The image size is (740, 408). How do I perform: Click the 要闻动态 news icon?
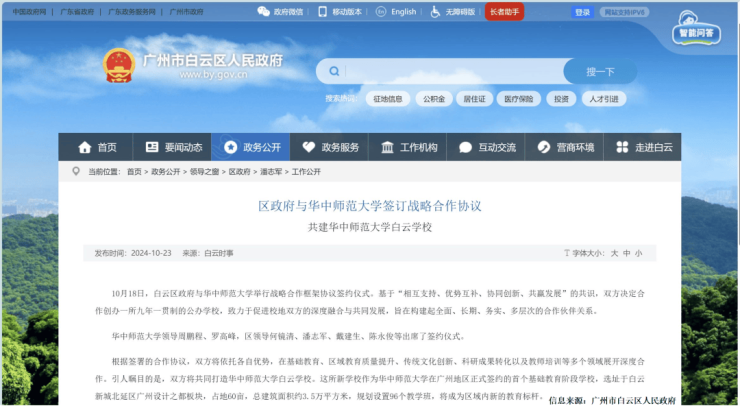coord(152,147)
